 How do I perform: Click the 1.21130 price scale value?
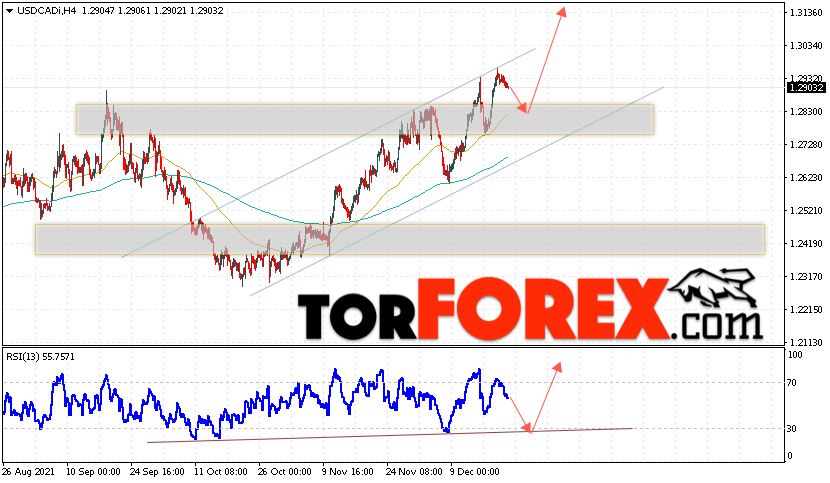(805, 343)
